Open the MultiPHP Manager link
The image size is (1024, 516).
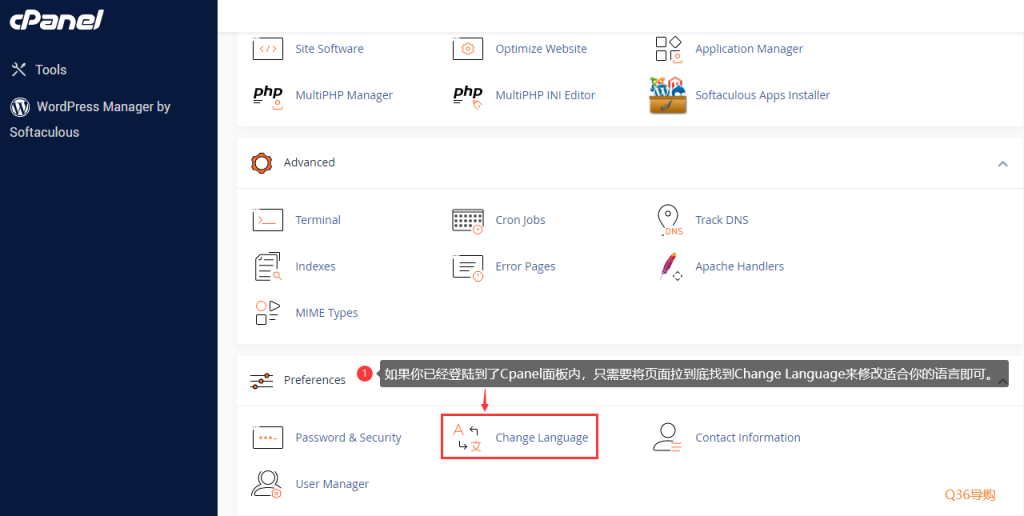344,95
